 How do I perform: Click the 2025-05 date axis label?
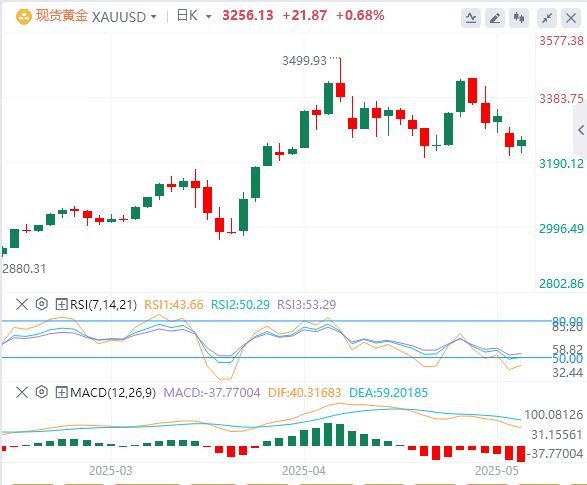pyautogui.click(x=497, y=471)
